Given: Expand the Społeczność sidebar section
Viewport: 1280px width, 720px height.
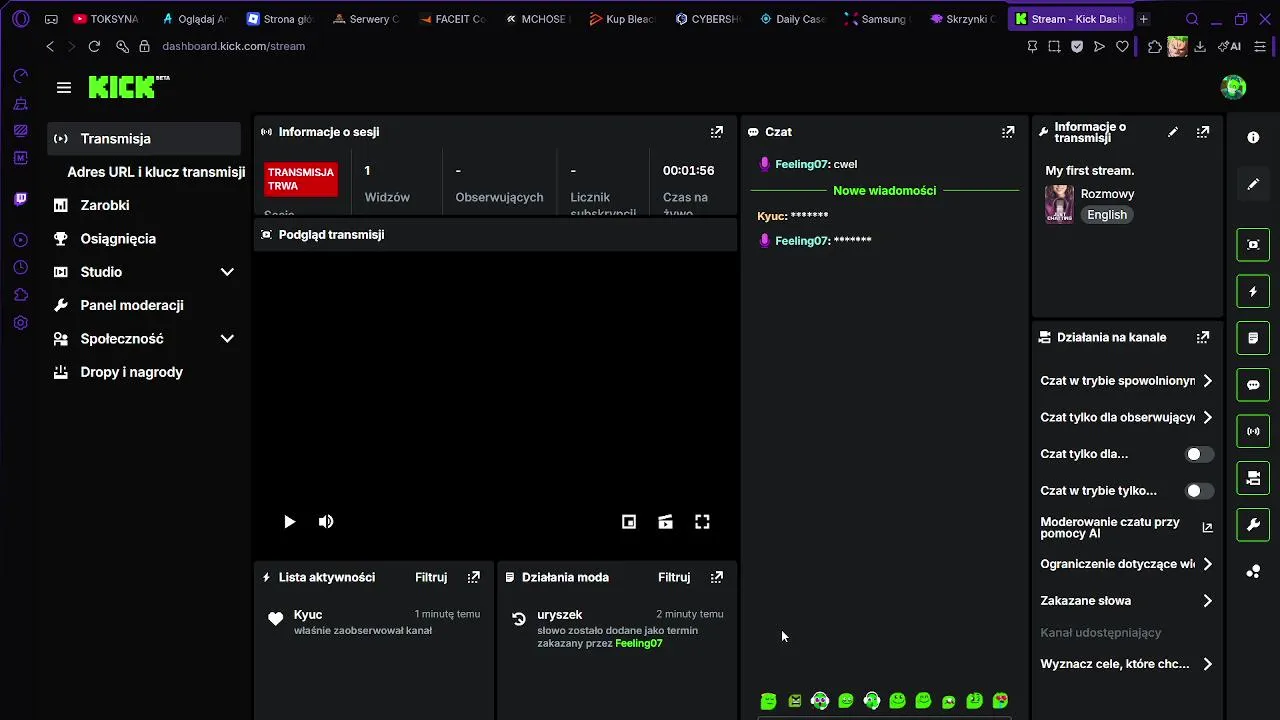Looking at the screenshot, I should pos(227,339).
